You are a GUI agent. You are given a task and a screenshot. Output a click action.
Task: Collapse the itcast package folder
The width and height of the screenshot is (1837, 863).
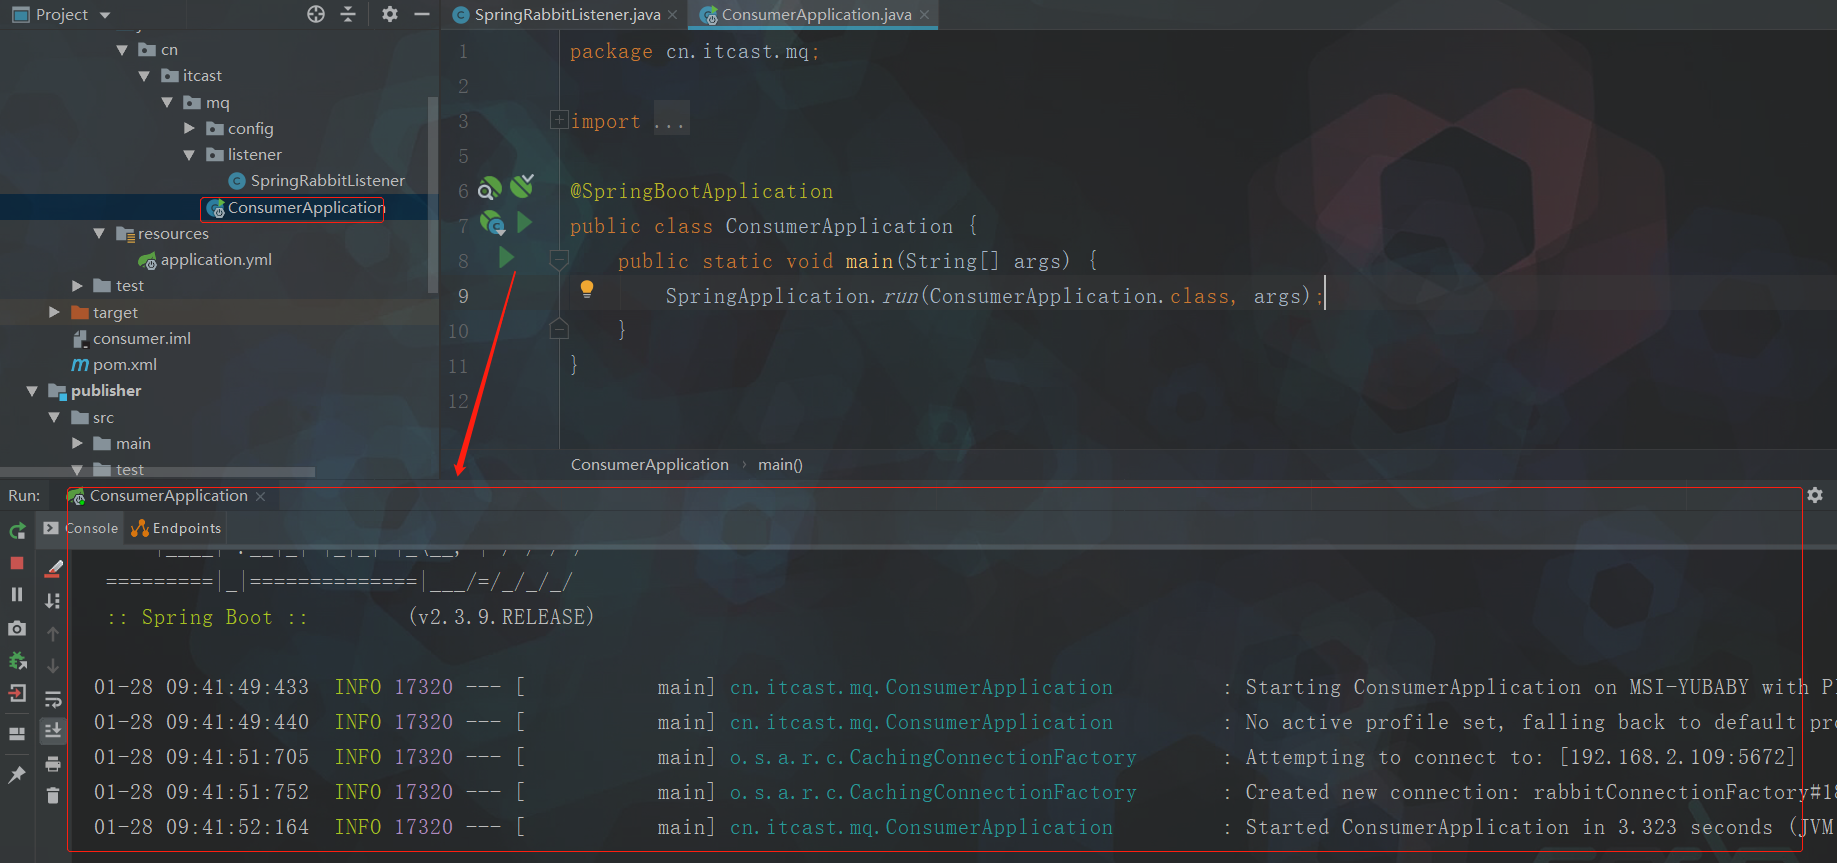[144, 76]
